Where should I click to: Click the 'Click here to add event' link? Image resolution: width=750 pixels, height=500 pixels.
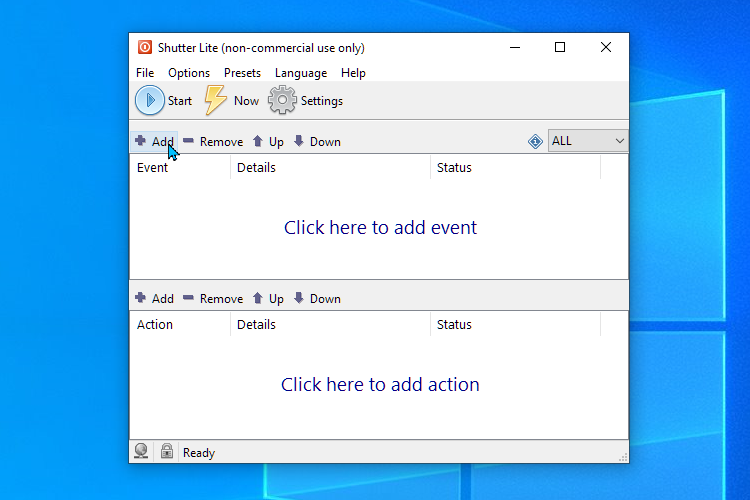click(x=380, y=228)
